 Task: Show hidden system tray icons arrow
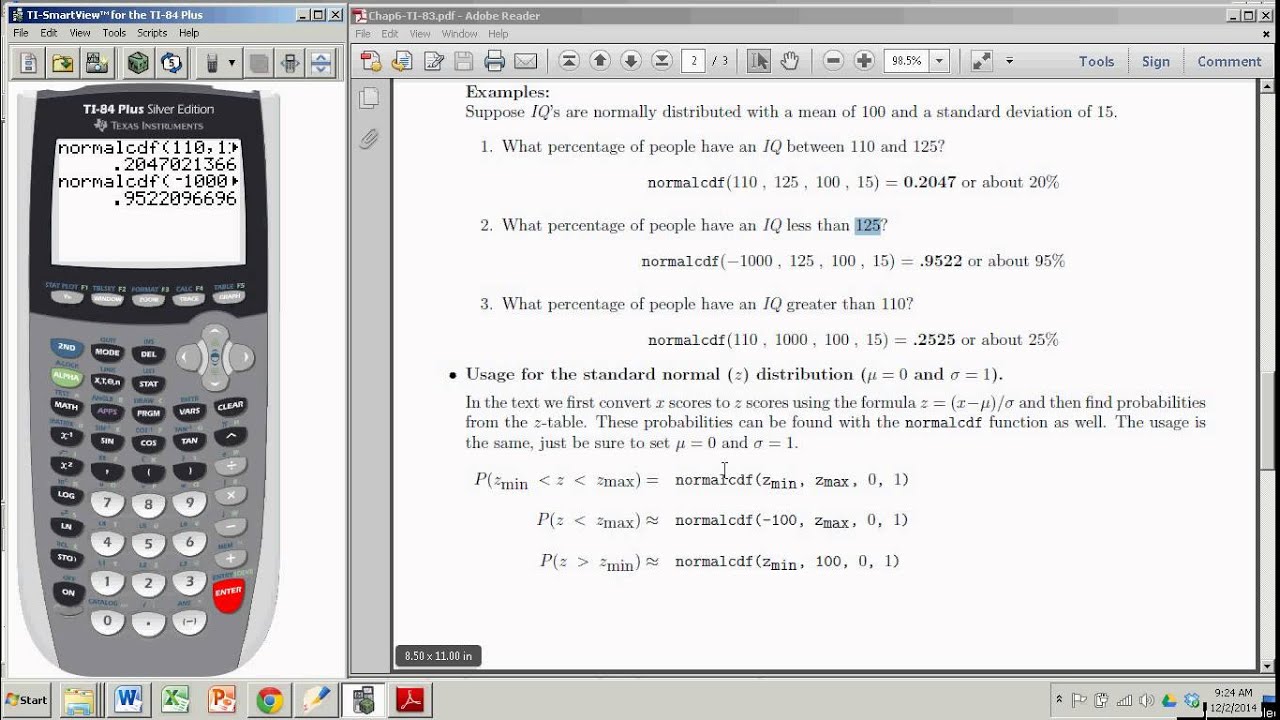click(1059, 700)
